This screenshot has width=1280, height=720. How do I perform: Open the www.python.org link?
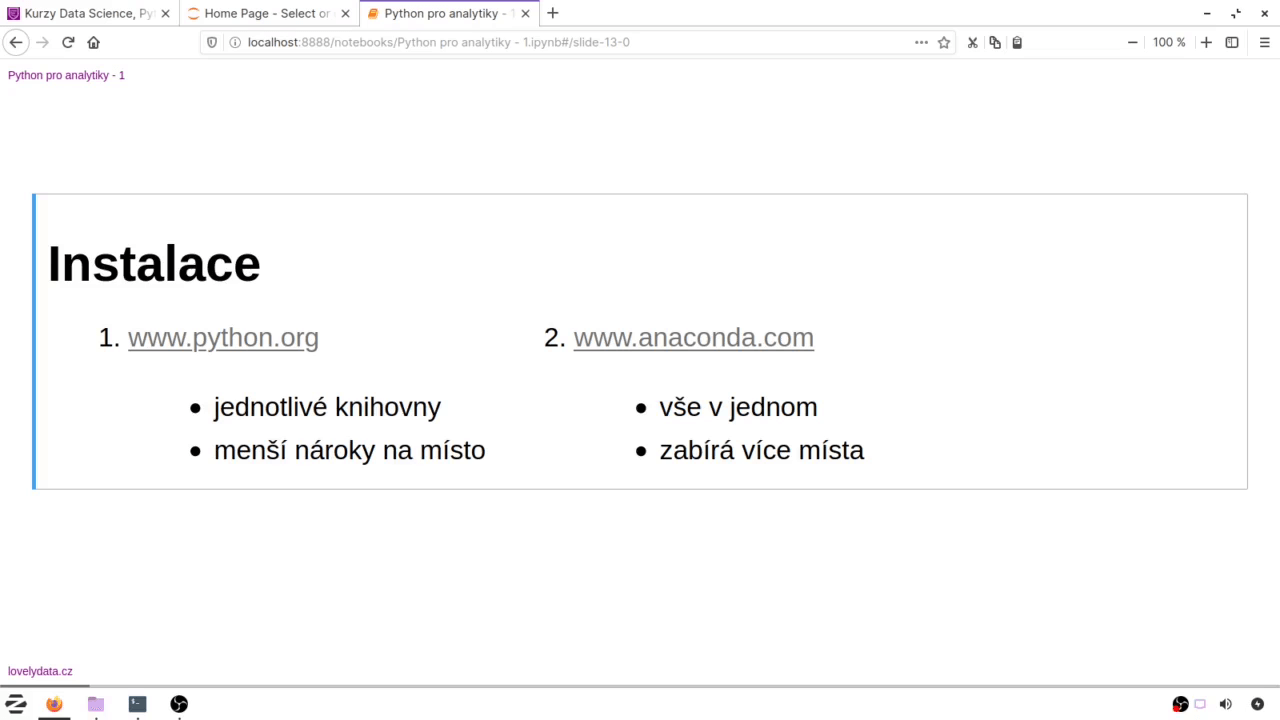[x=223, y=338]
